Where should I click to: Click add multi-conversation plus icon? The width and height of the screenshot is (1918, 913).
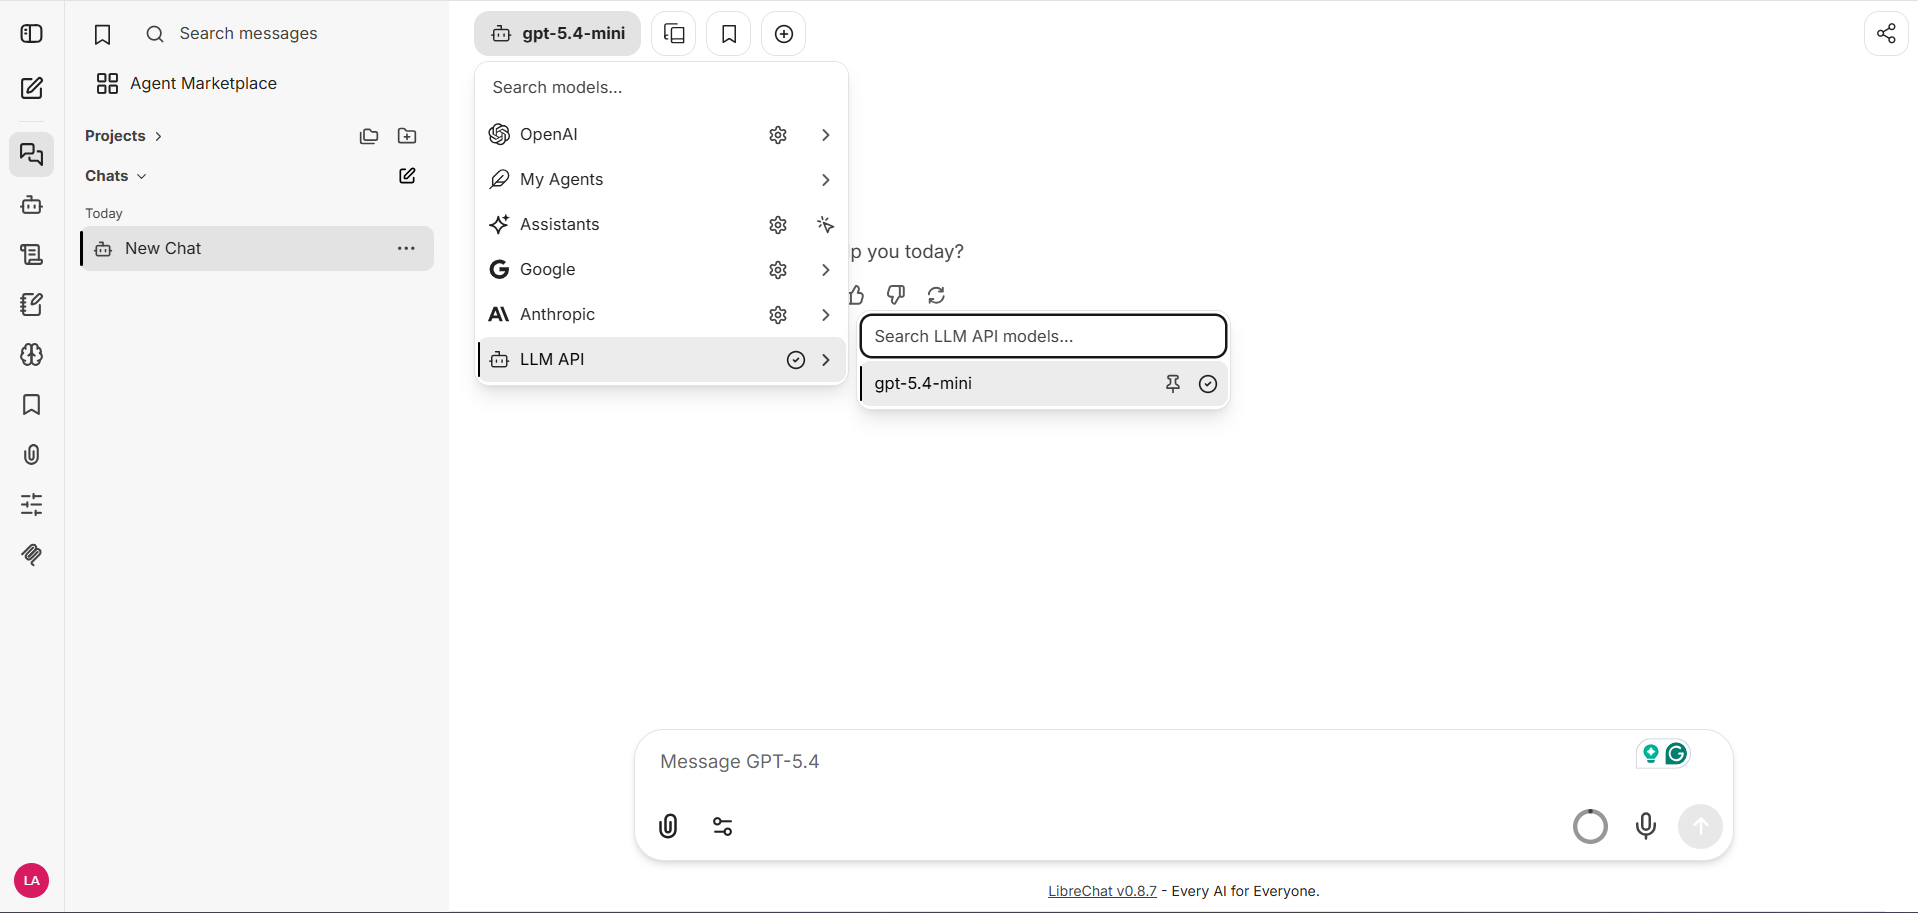point(784,34)
